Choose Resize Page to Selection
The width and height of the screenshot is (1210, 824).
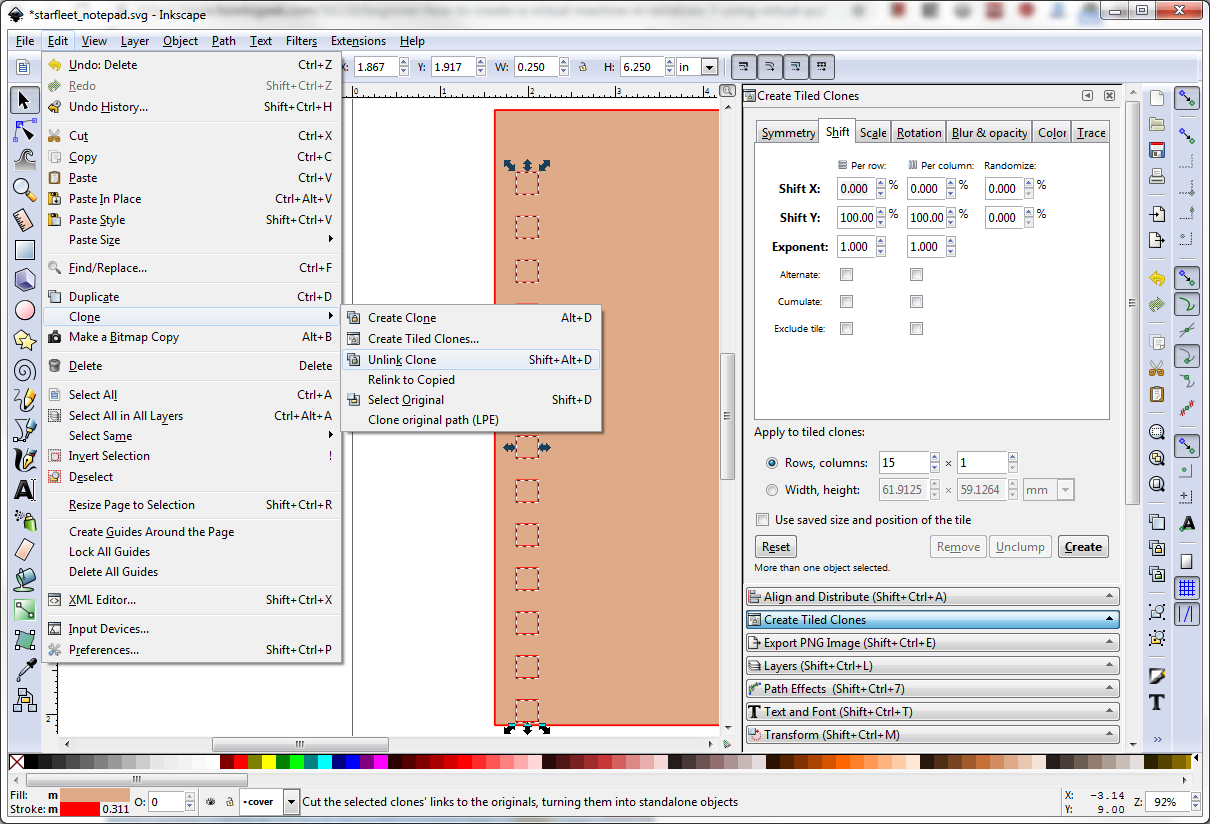pyautogui.click(x=191, y=505)
